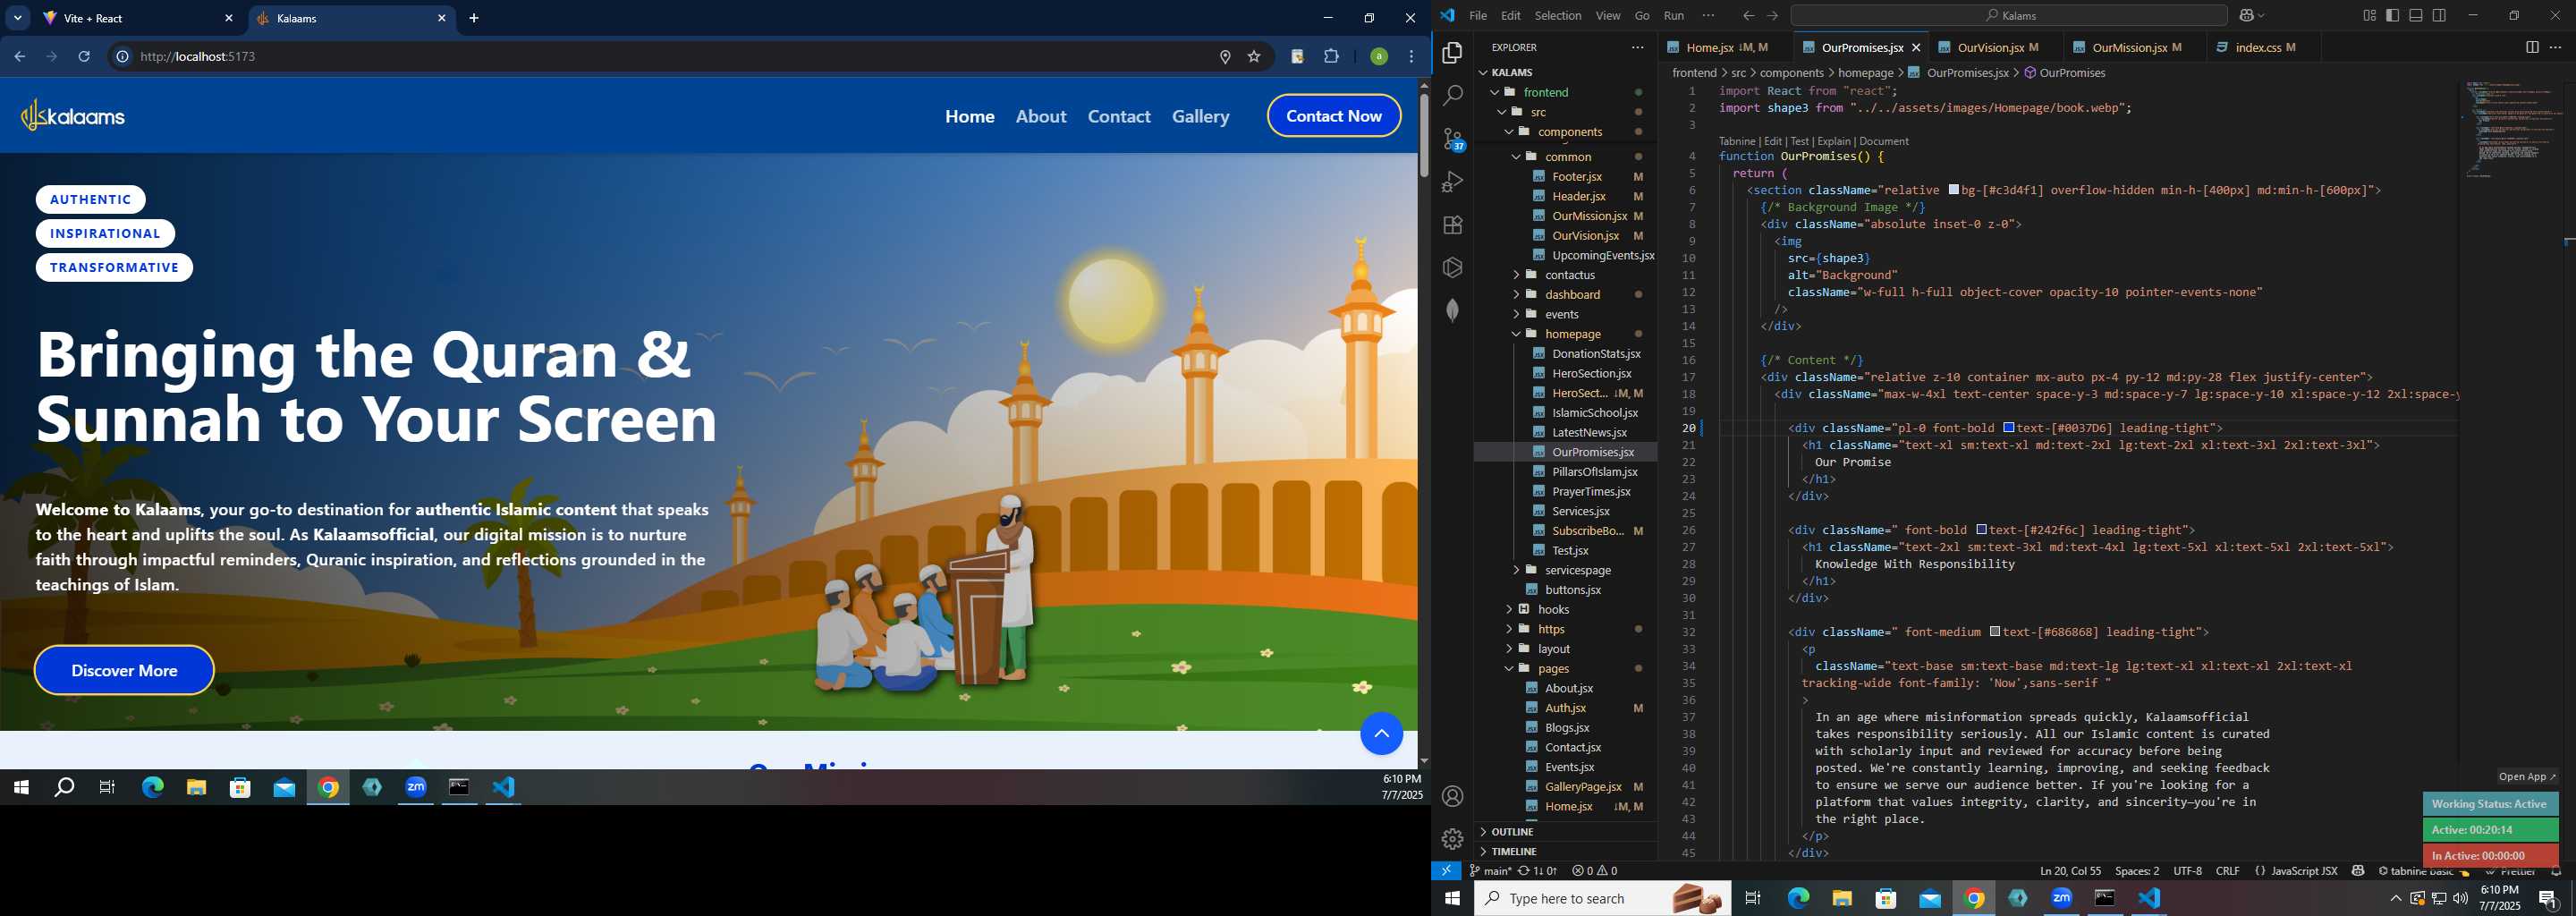
Task: Open MongoDB leaf icon in activity bar
Action: pos(1452,310)
